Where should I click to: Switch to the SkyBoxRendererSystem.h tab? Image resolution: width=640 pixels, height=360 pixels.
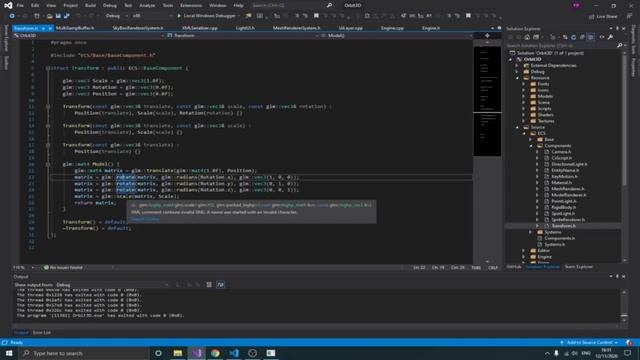138,28
